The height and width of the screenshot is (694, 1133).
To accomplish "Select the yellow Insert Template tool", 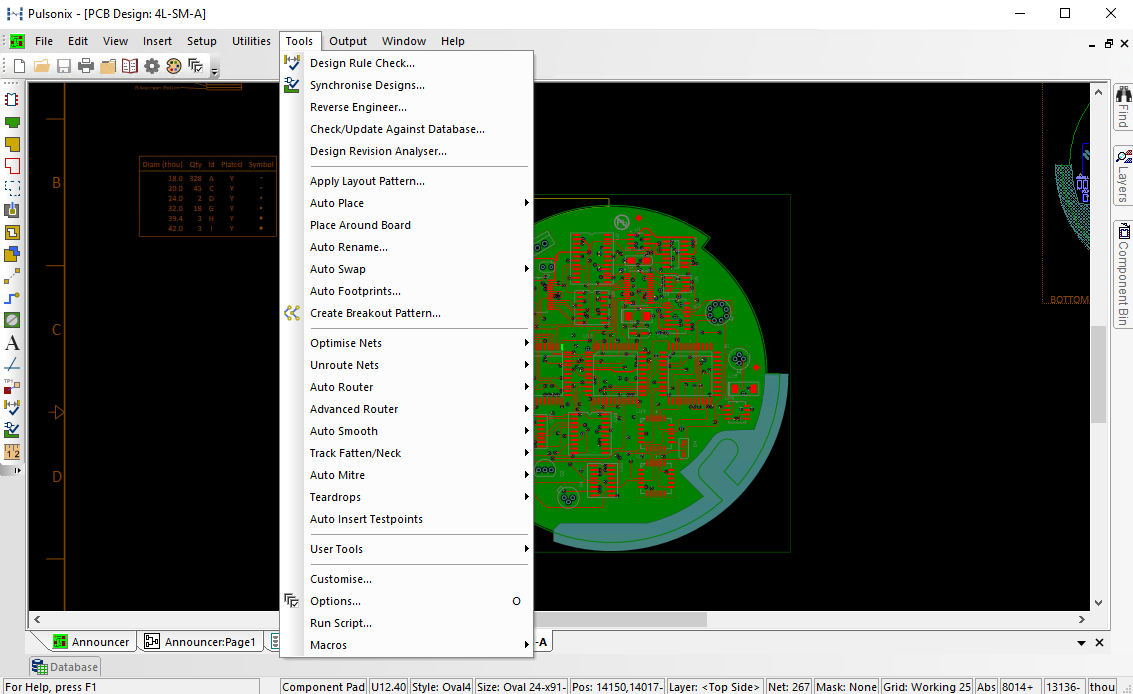I will tap(12, 232).
